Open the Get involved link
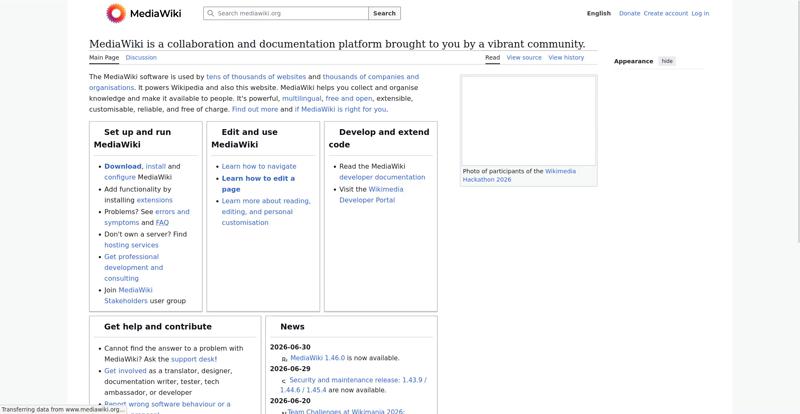The image size is (800, 414). [125, 371]
